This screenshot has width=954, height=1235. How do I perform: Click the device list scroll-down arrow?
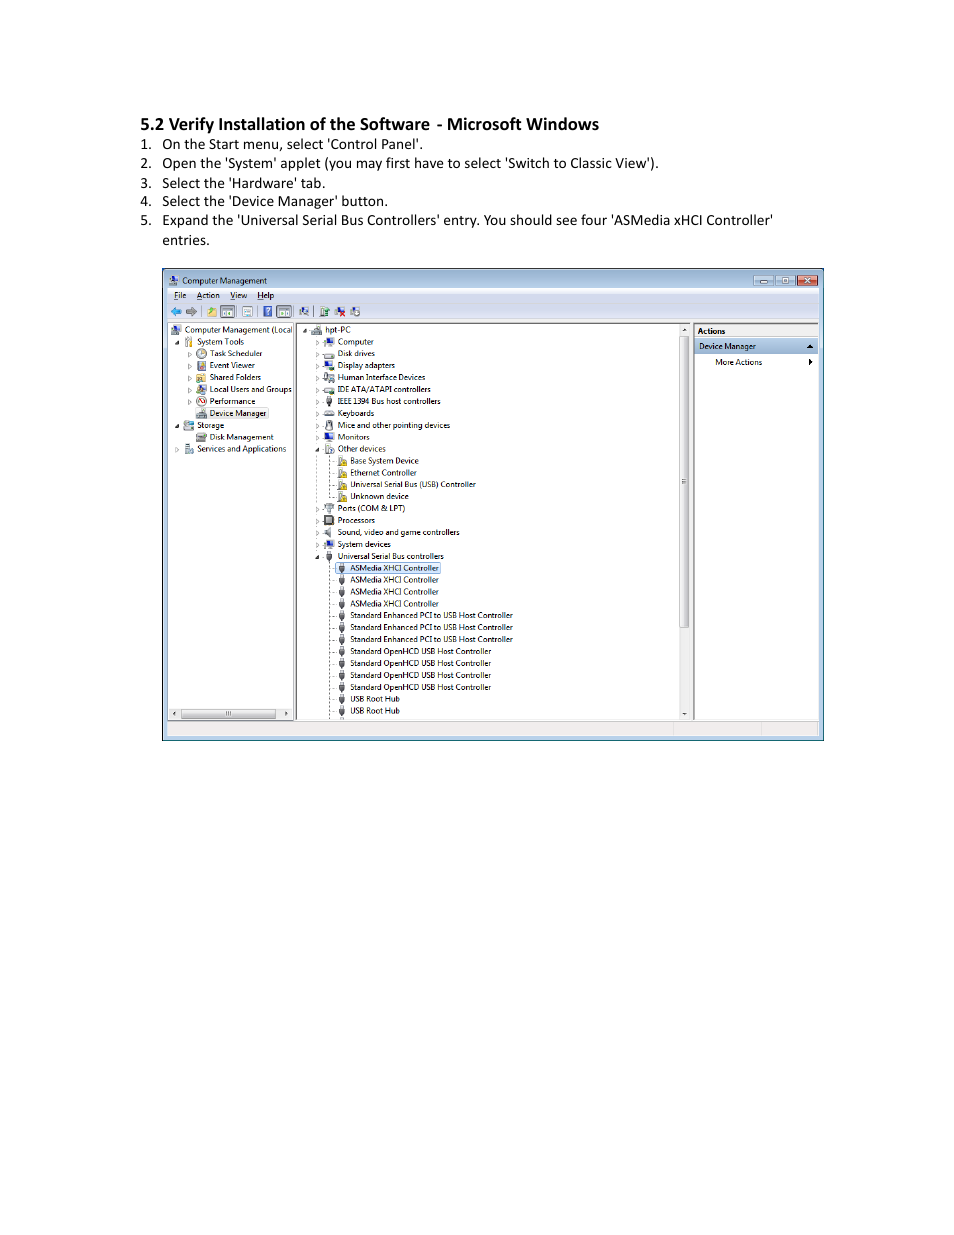[685, 714]
